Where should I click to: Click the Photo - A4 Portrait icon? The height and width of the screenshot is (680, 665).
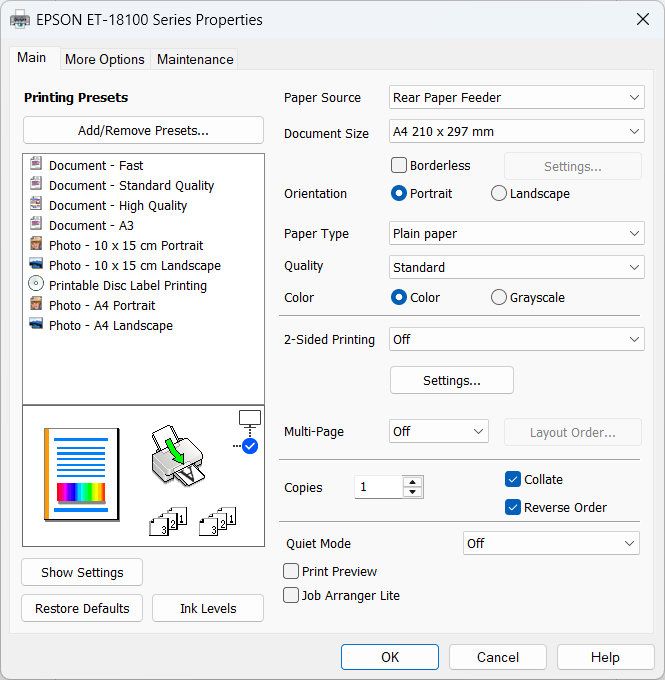36,304
